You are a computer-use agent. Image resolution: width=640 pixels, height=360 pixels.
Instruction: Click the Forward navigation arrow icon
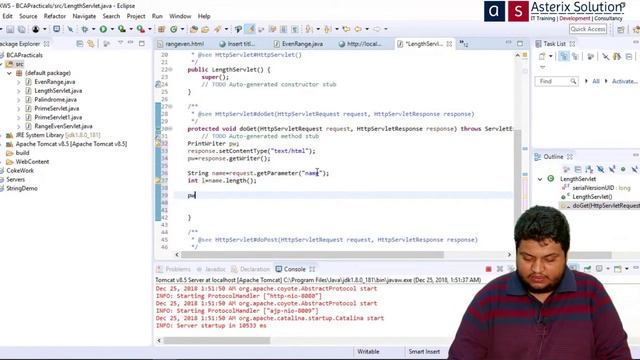click(377, 29)
